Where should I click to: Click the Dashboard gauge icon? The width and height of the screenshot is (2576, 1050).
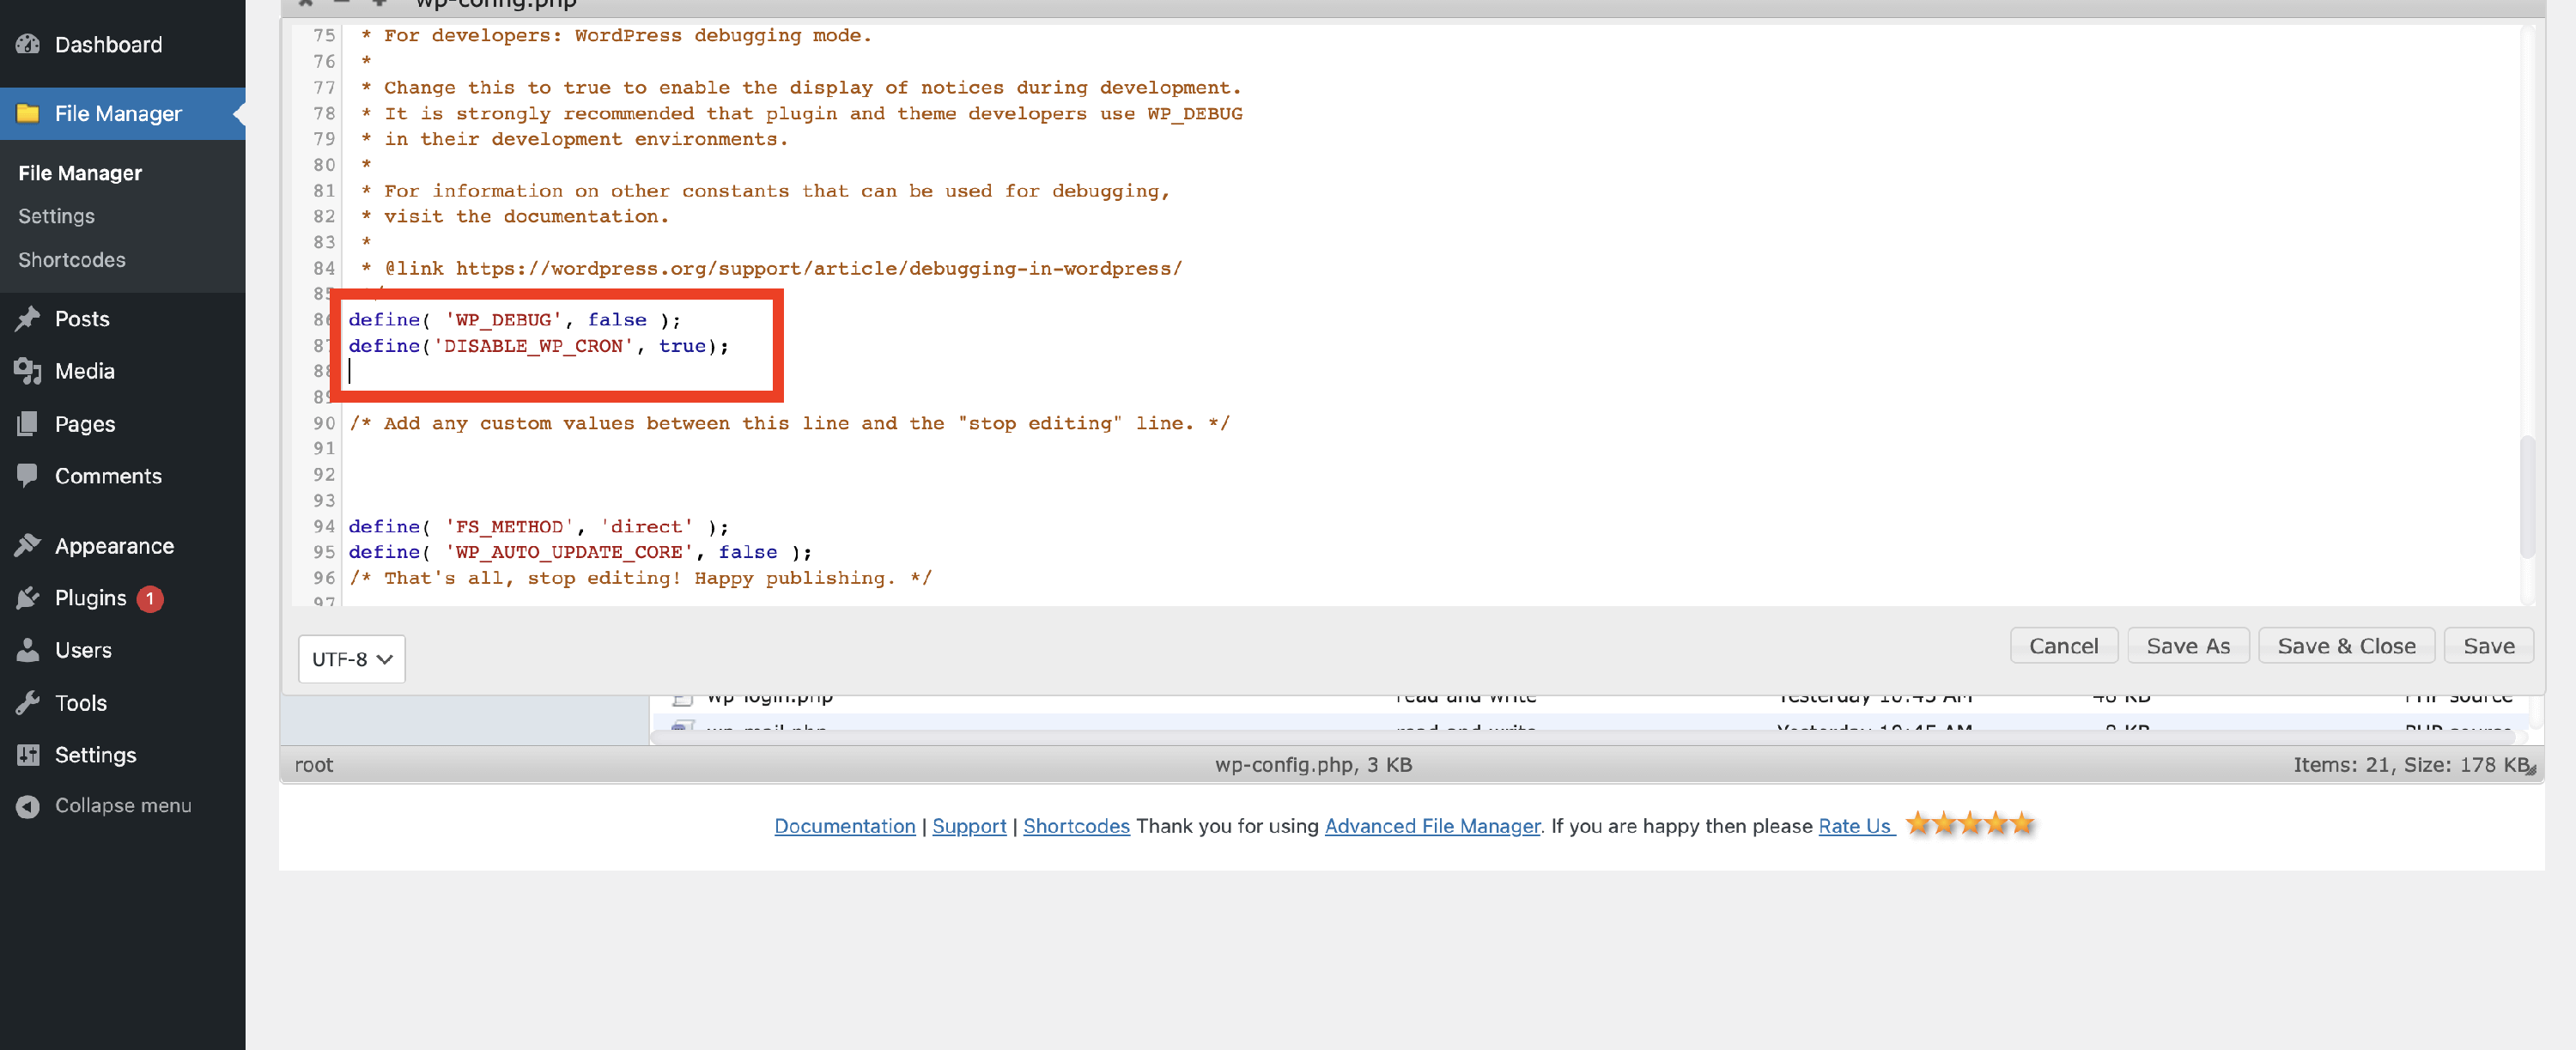click(x=28, y=44)
